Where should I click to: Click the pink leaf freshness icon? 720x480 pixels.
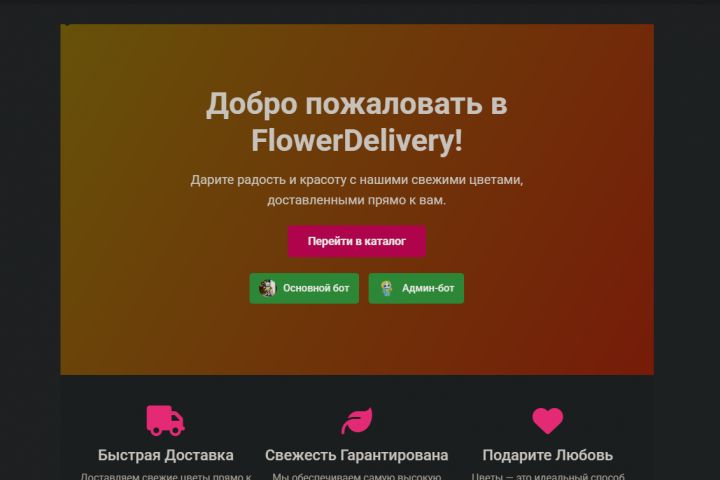point(357,421)
